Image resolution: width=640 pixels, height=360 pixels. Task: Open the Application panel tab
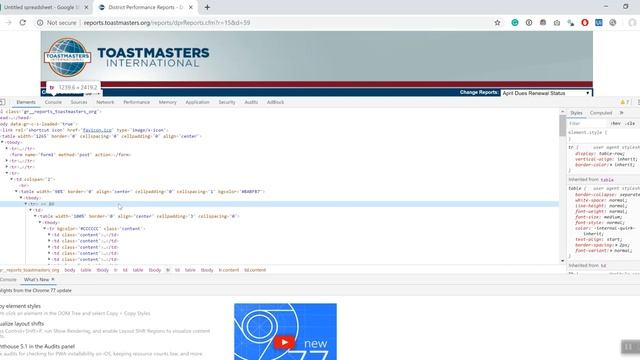coord(197,102)
